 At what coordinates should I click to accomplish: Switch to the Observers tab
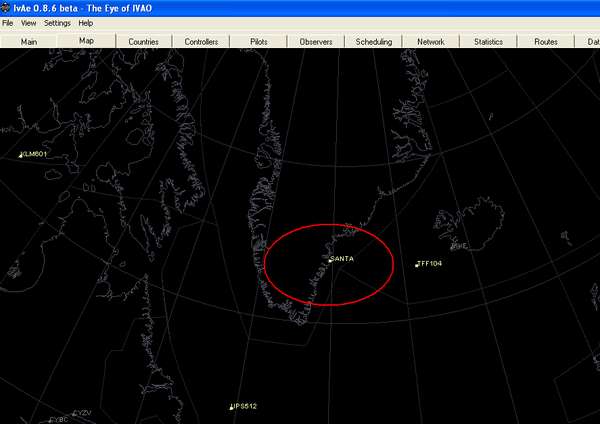pyautogui.click(x=316, y=42)
